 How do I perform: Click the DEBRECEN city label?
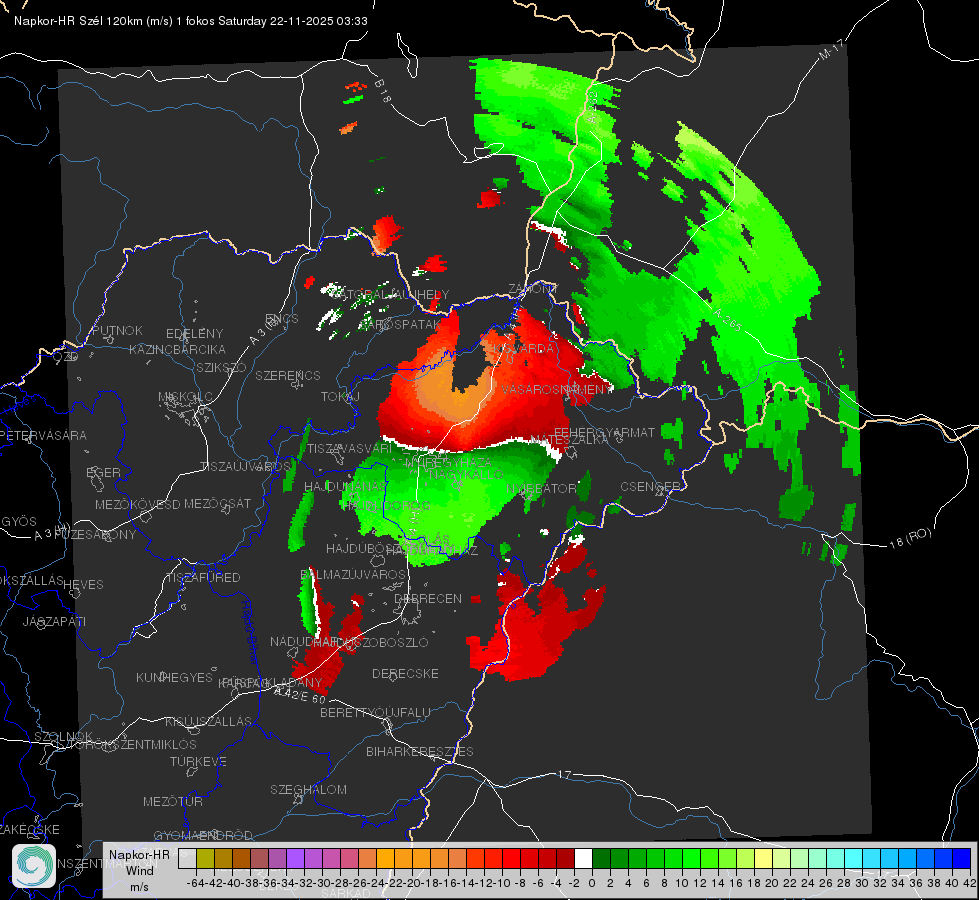(x=428, y=598)
